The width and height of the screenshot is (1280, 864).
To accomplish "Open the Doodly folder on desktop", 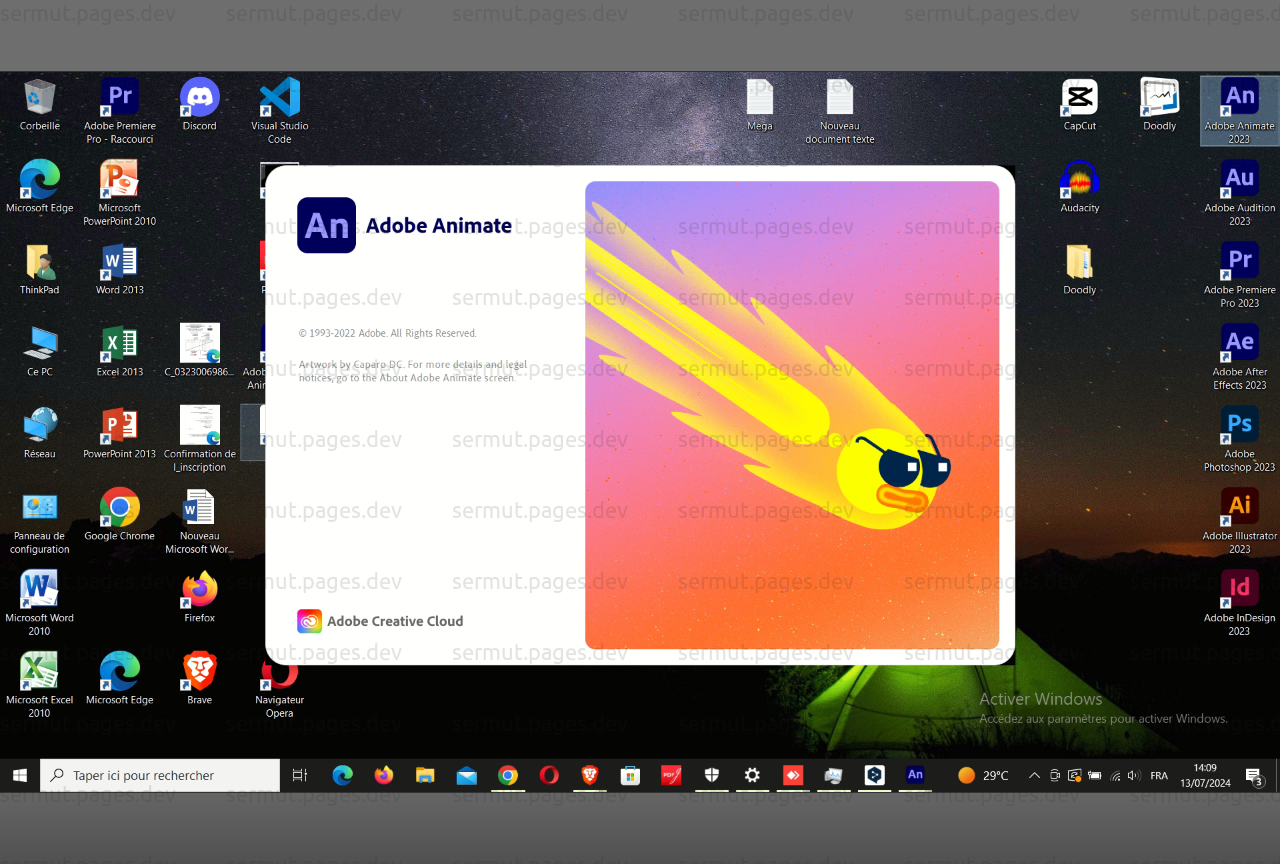I will [x=1079, y=263].
